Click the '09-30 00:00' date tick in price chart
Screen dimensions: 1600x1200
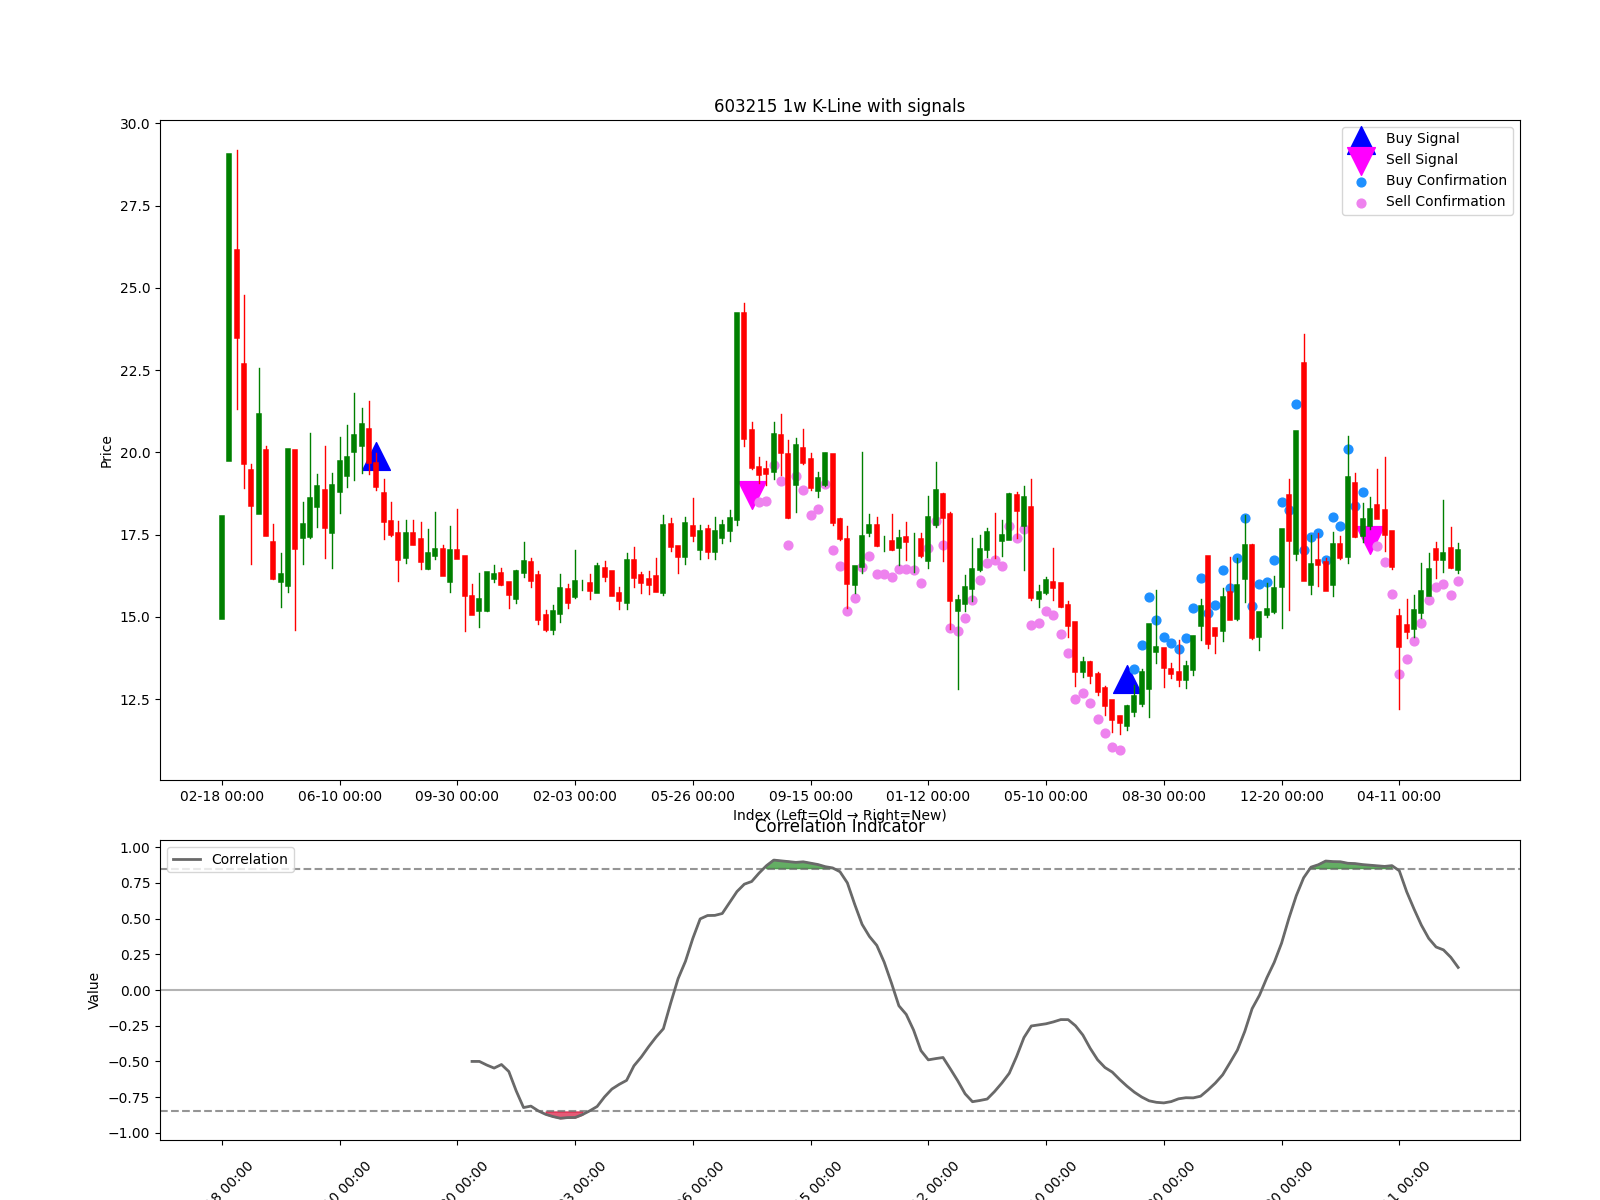pyautogui.click(x=457, y=796)
